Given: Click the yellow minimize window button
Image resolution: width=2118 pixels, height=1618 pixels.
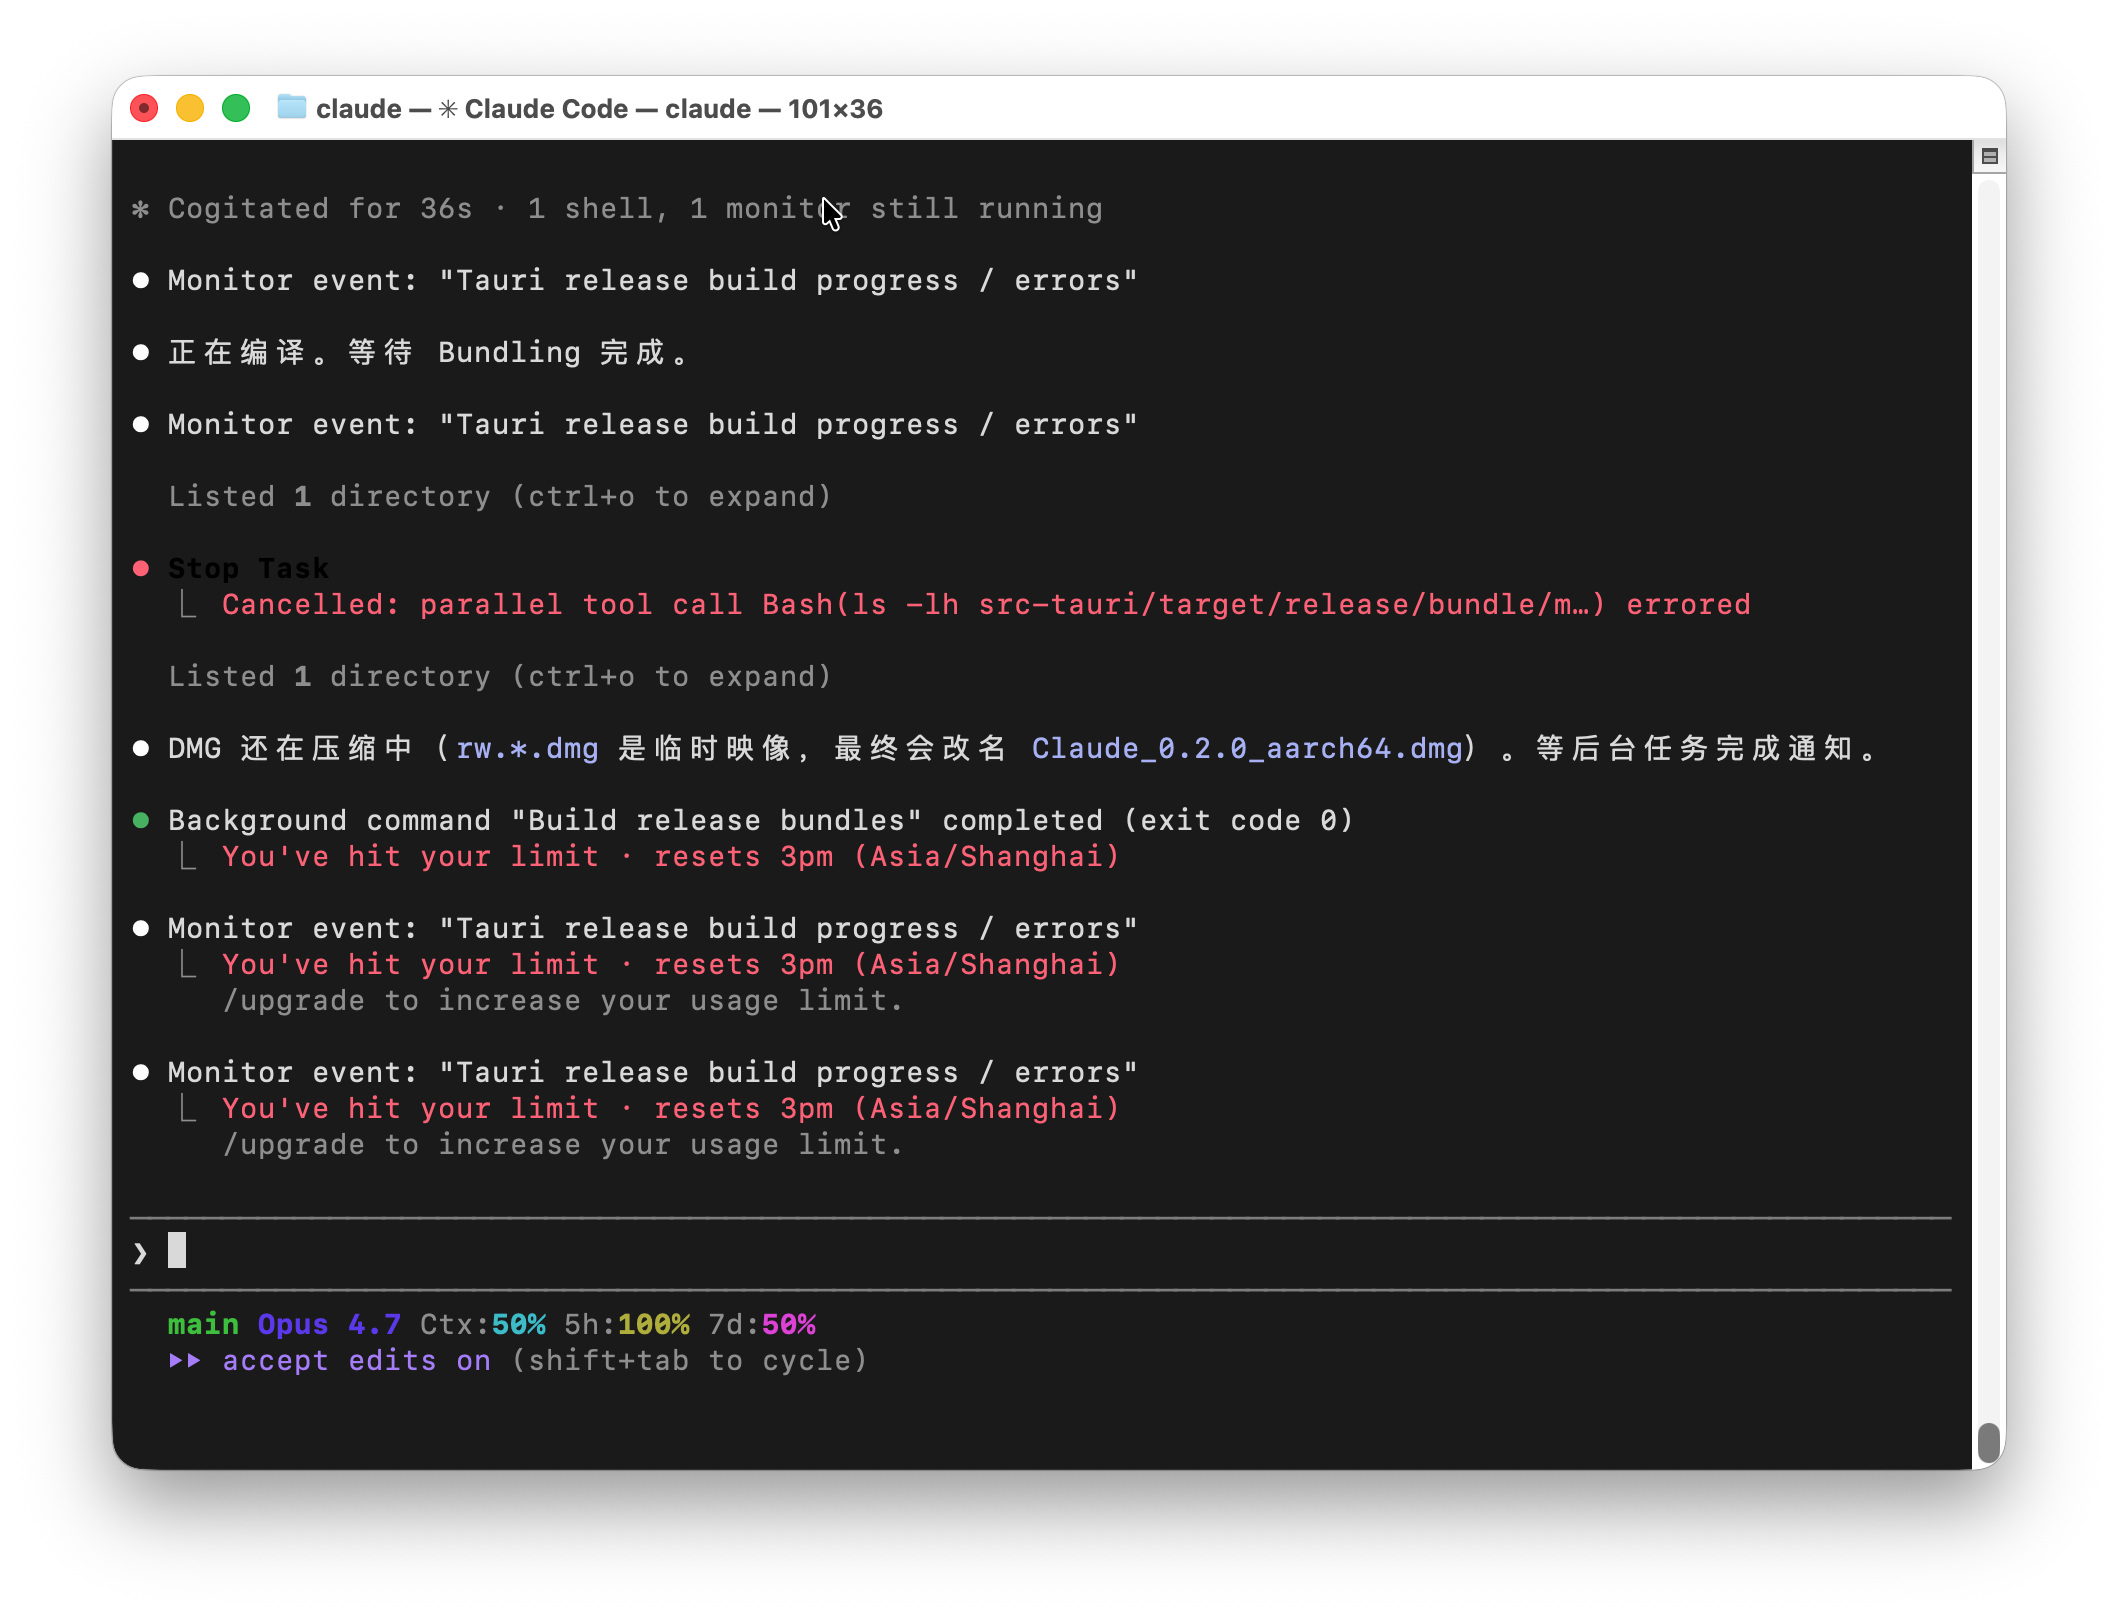Looking at the screenshot, I should [x=190, y=108].
